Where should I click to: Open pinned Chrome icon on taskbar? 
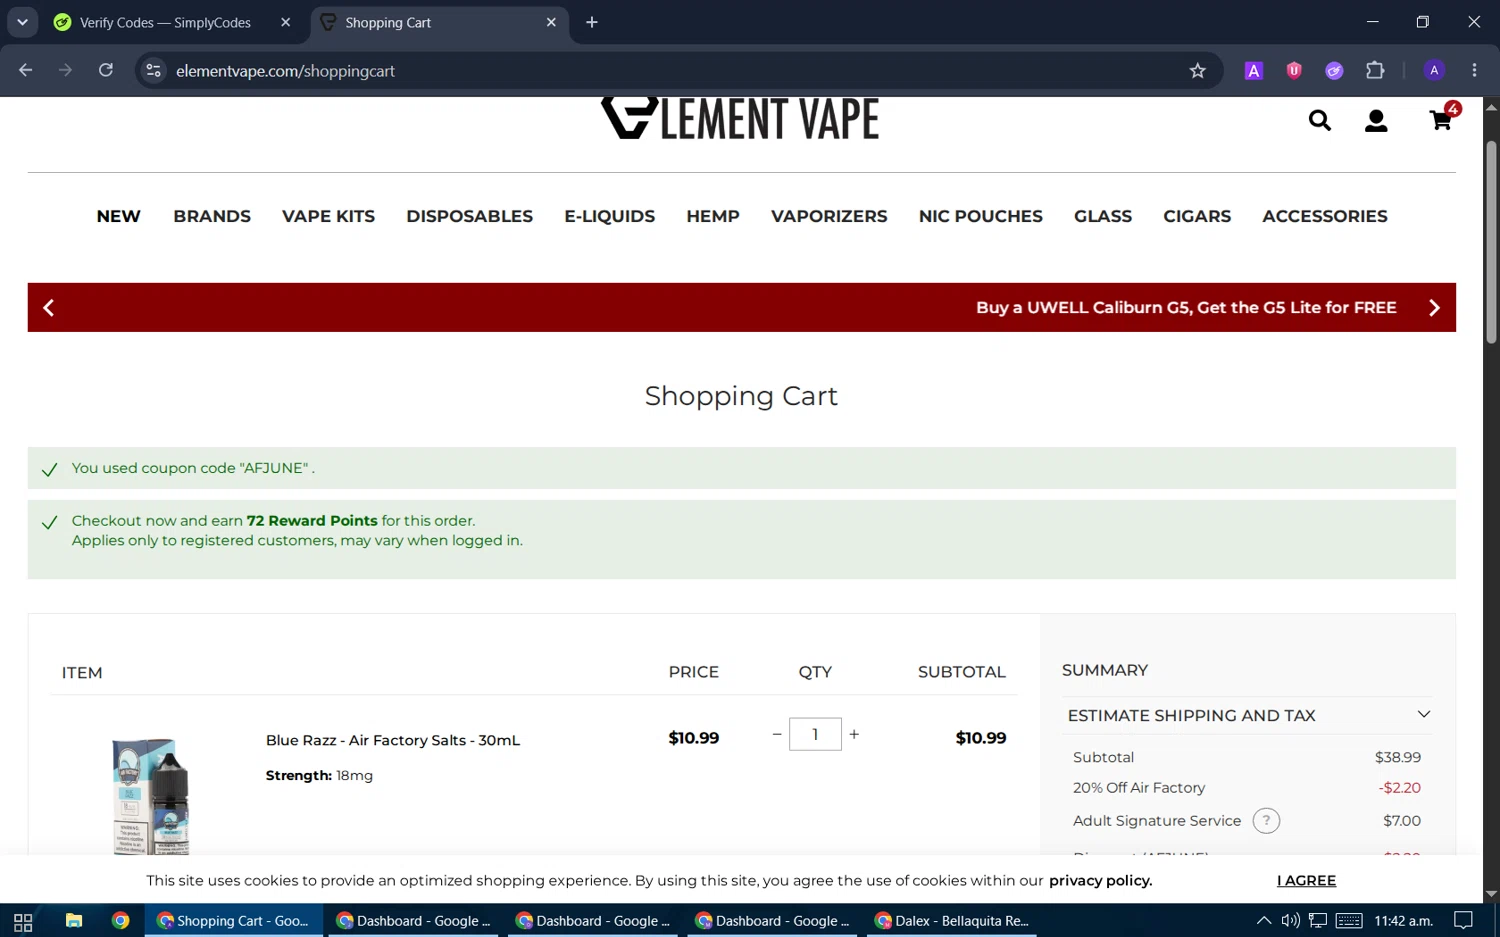click(x=121, y=921)
